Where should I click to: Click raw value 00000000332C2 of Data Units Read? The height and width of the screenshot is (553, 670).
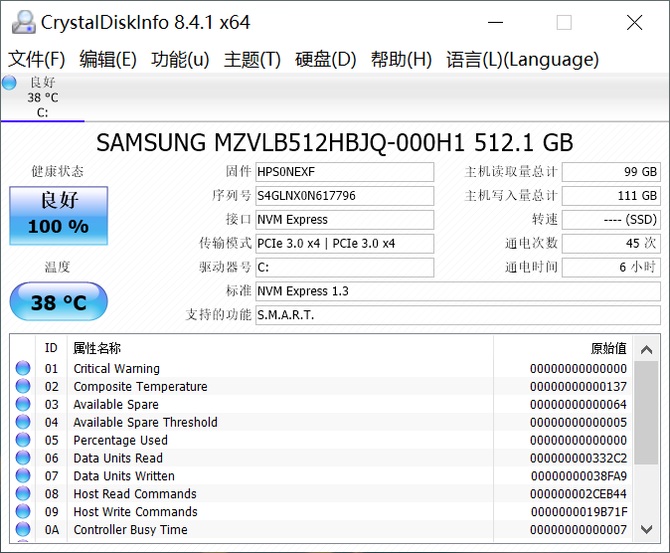pos(578,458)
